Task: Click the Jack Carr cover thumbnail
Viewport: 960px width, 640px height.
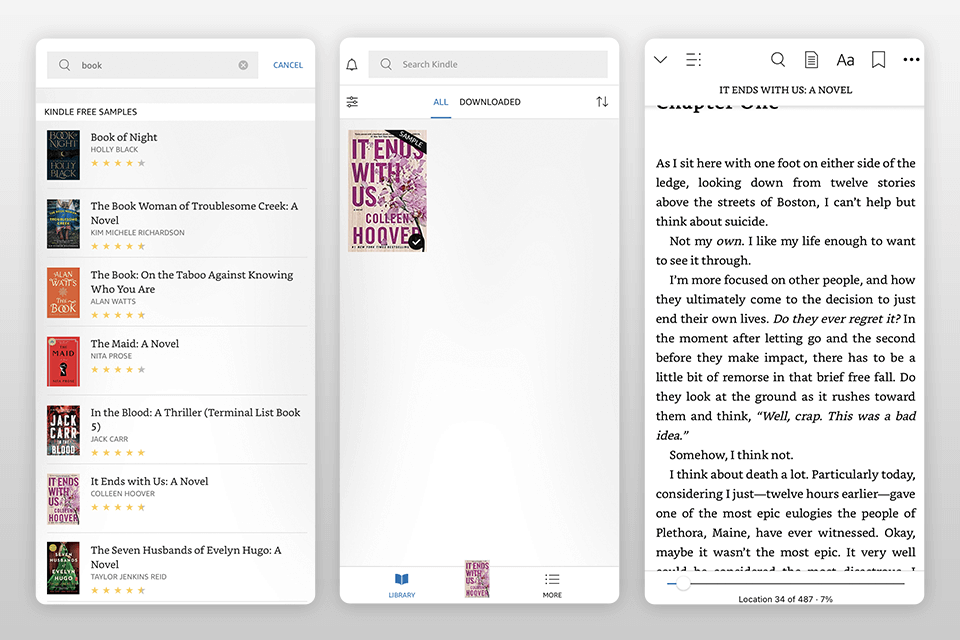Action: point(63,431)
